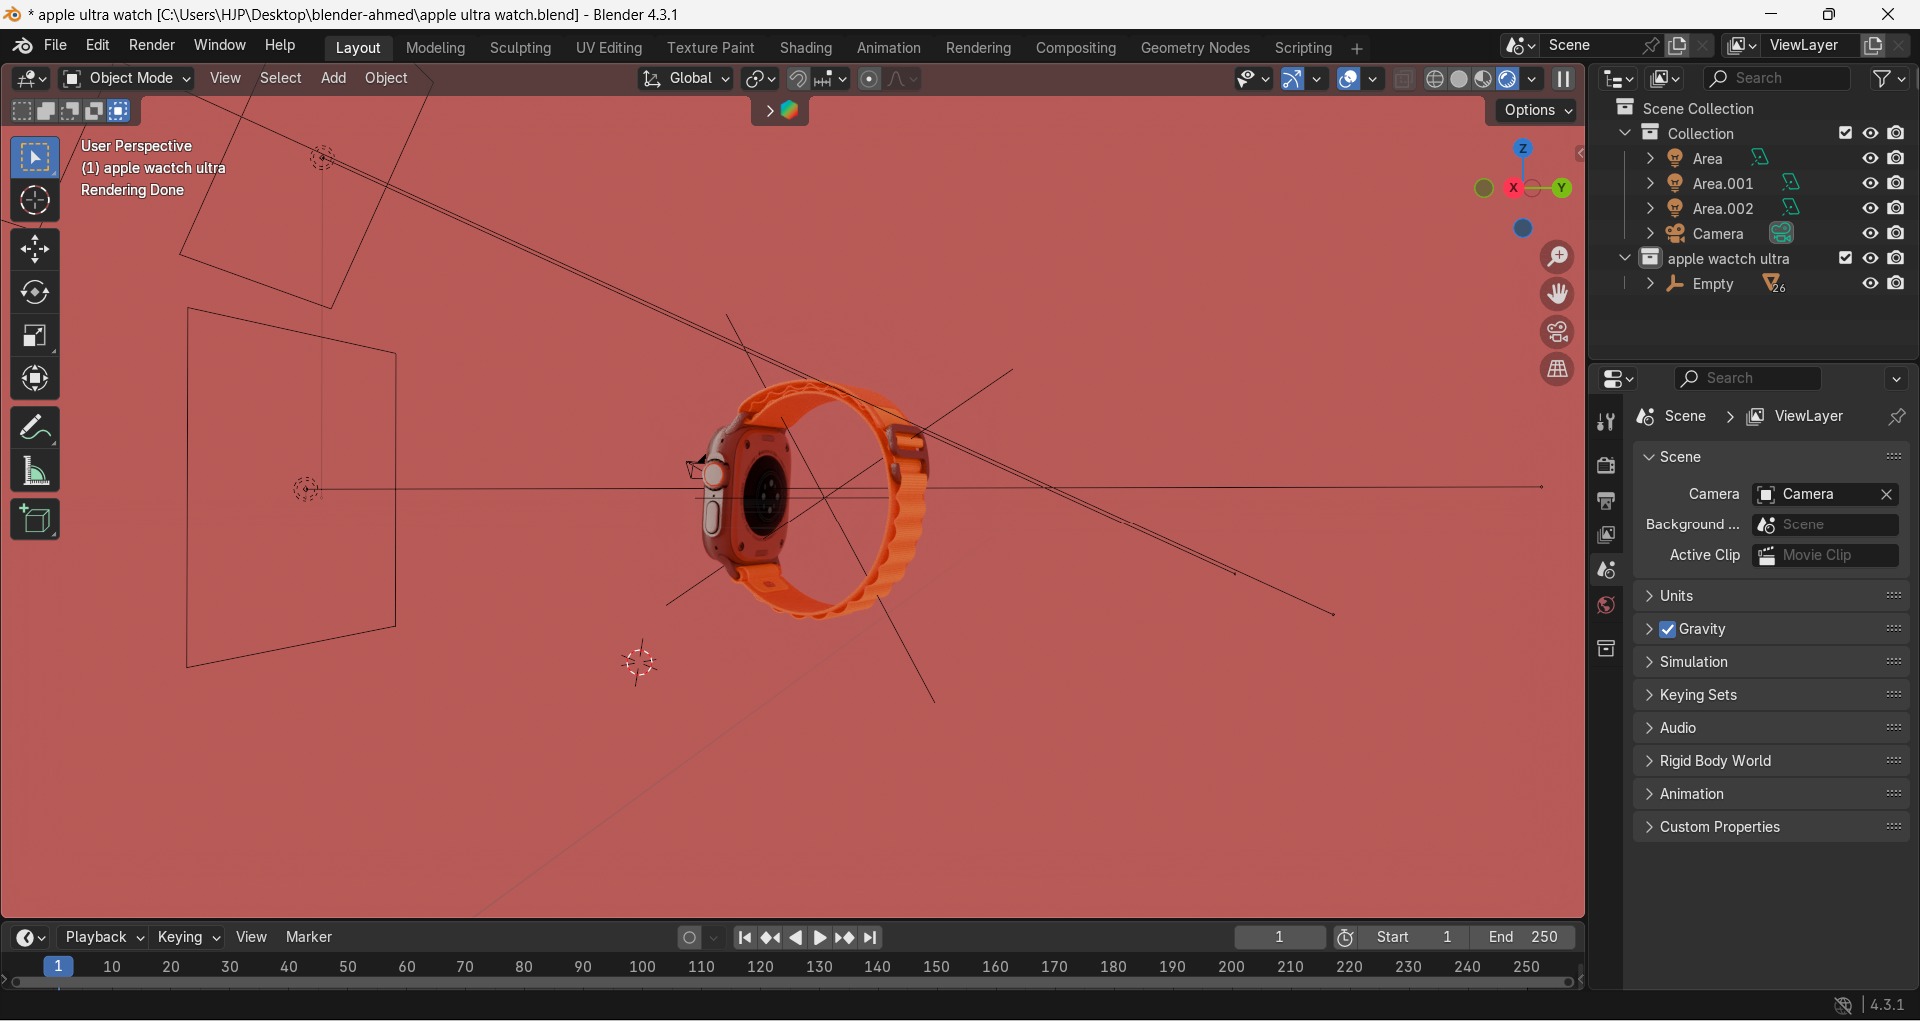The width and height of the screenshot is (1920, 1021).
Task: Switch to solid viewport shading
Action: coord(1459,79)
